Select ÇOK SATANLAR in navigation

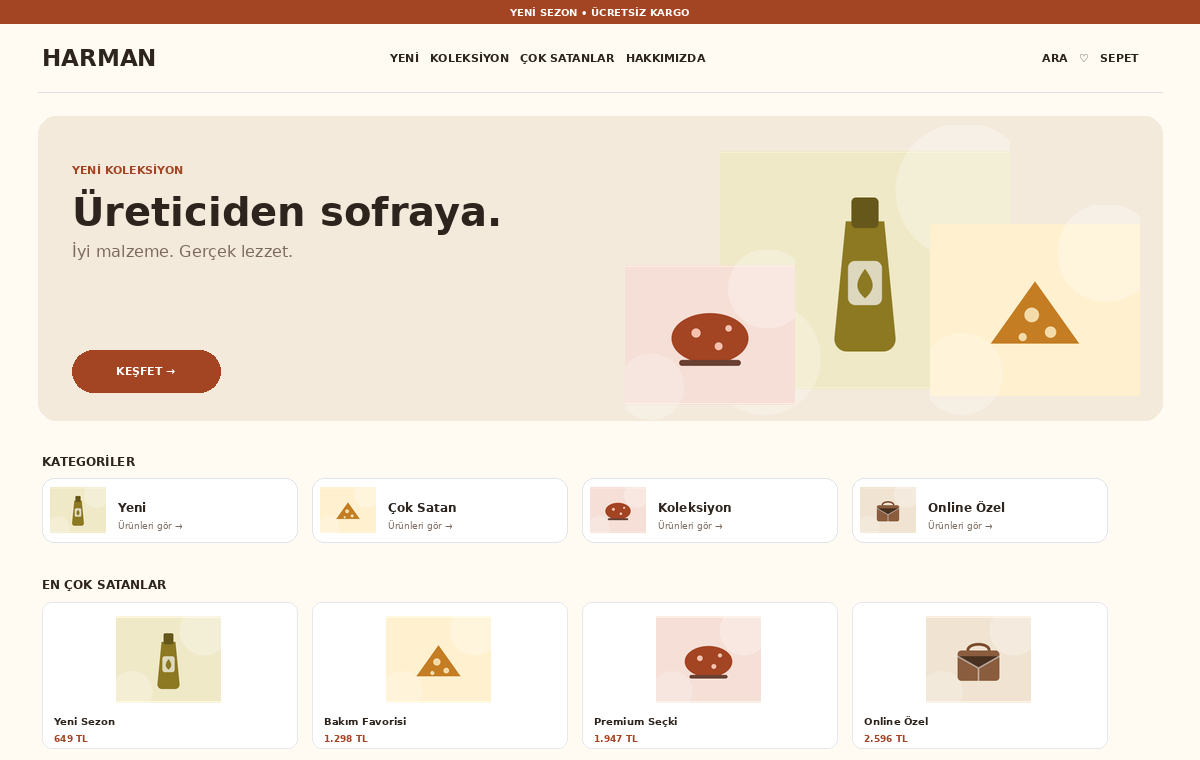567,58
